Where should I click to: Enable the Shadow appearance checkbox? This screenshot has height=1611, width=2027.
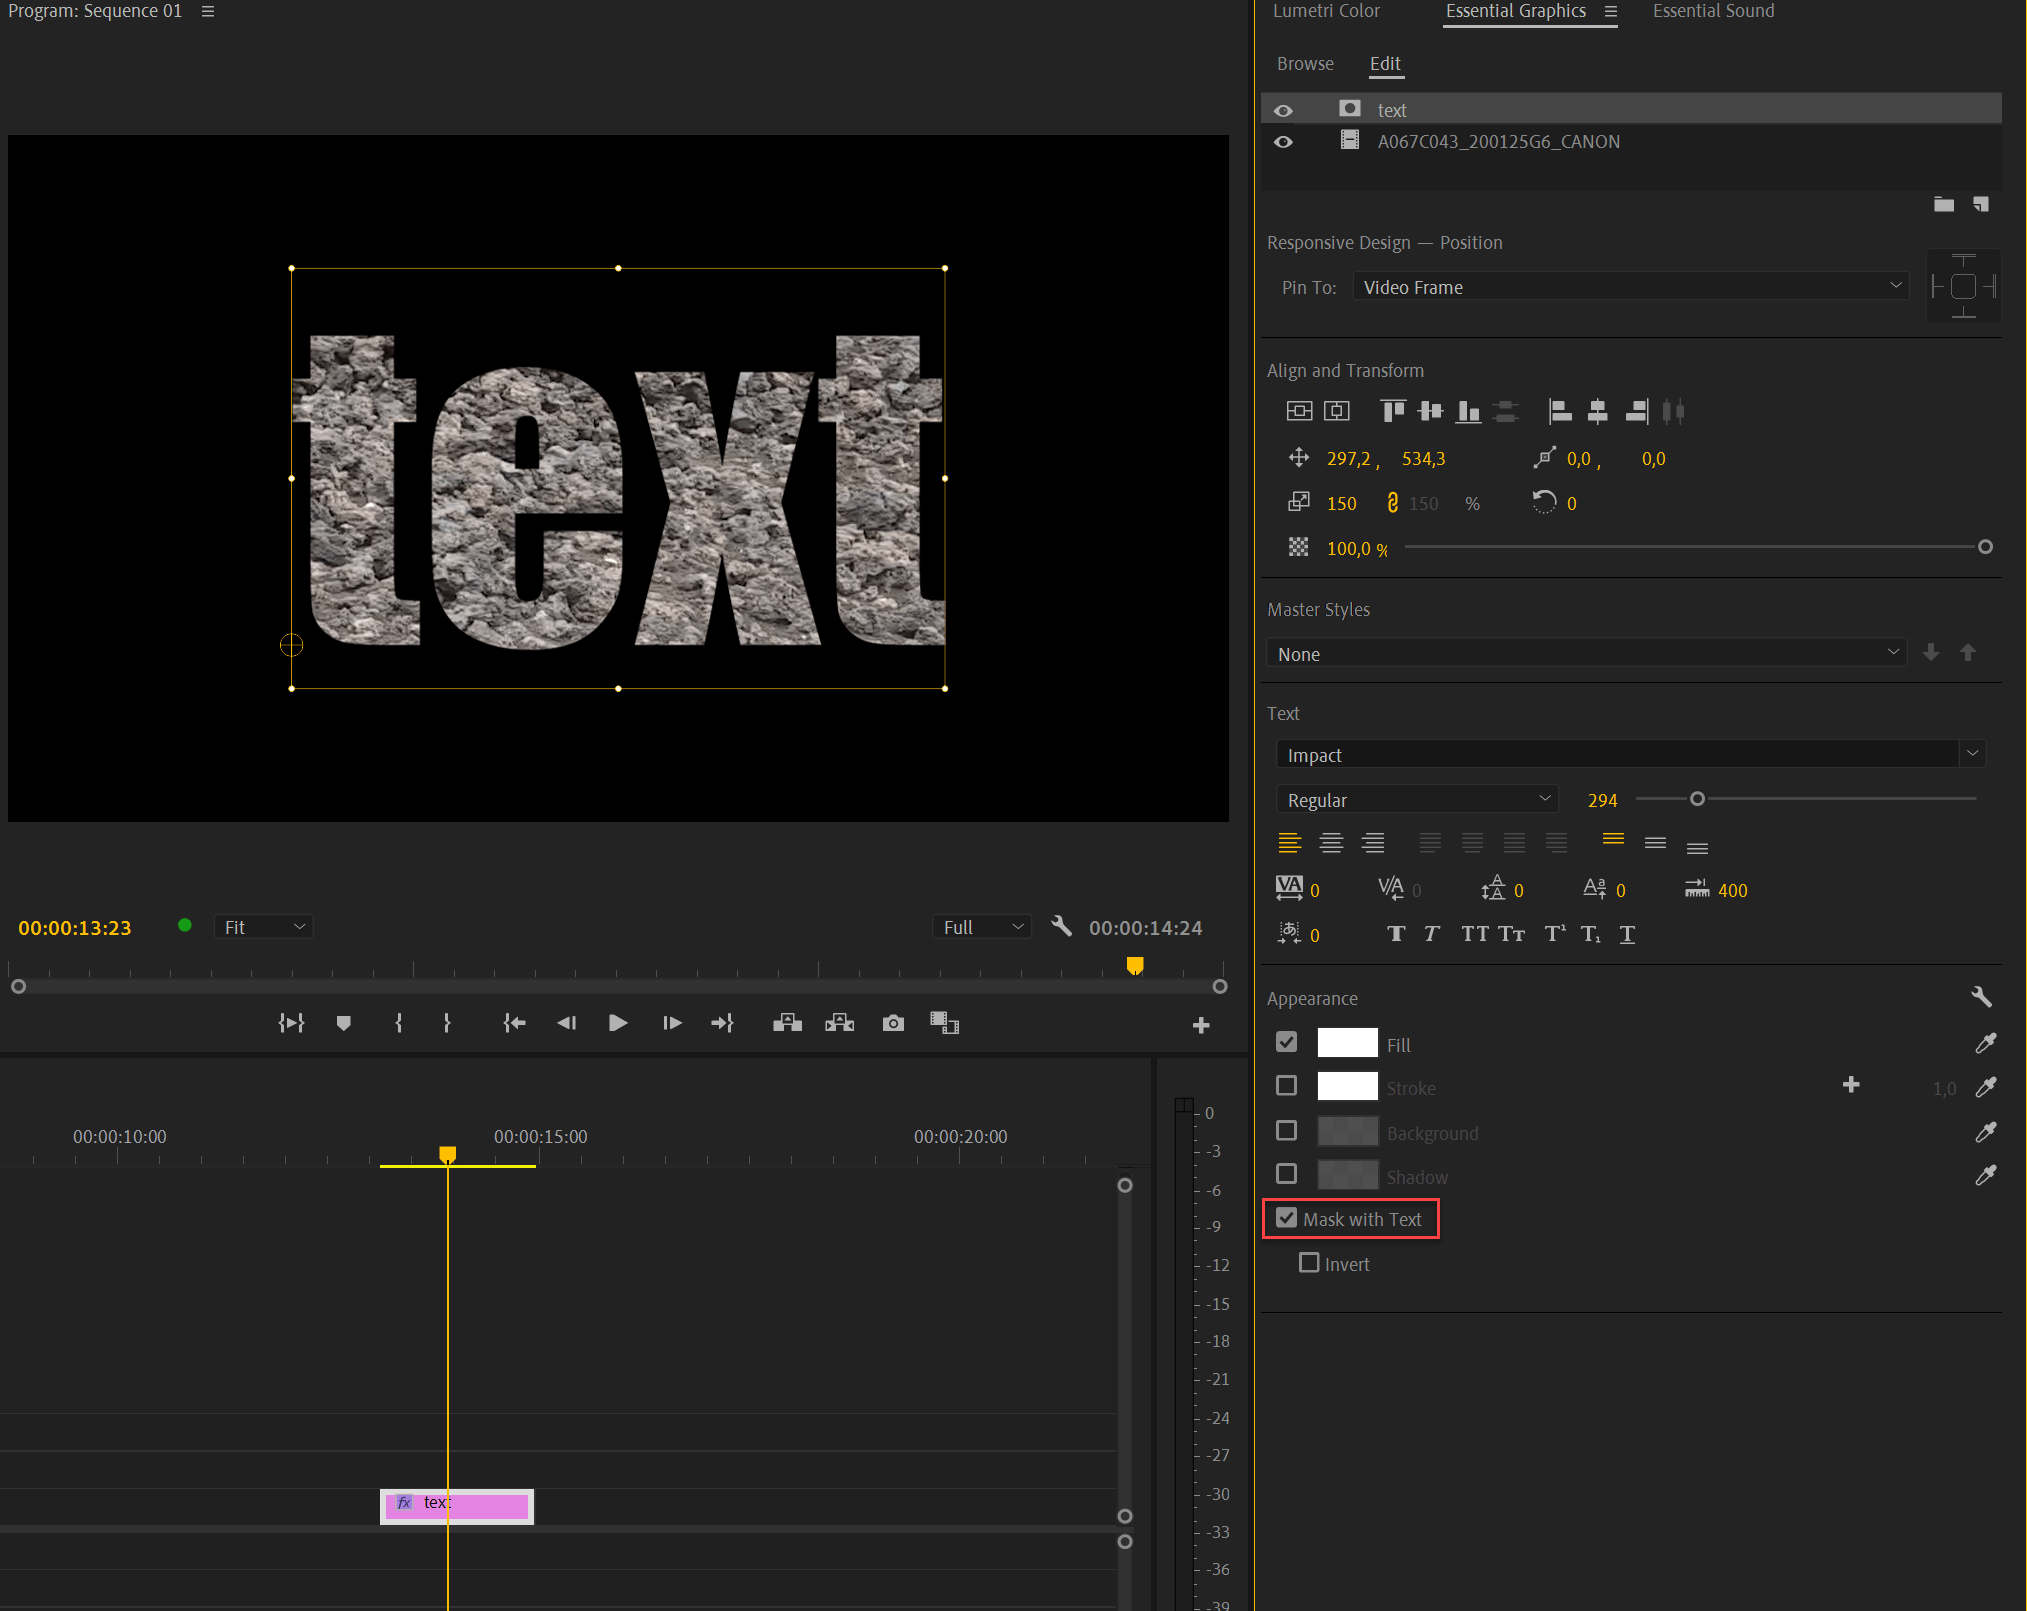1286,1174
